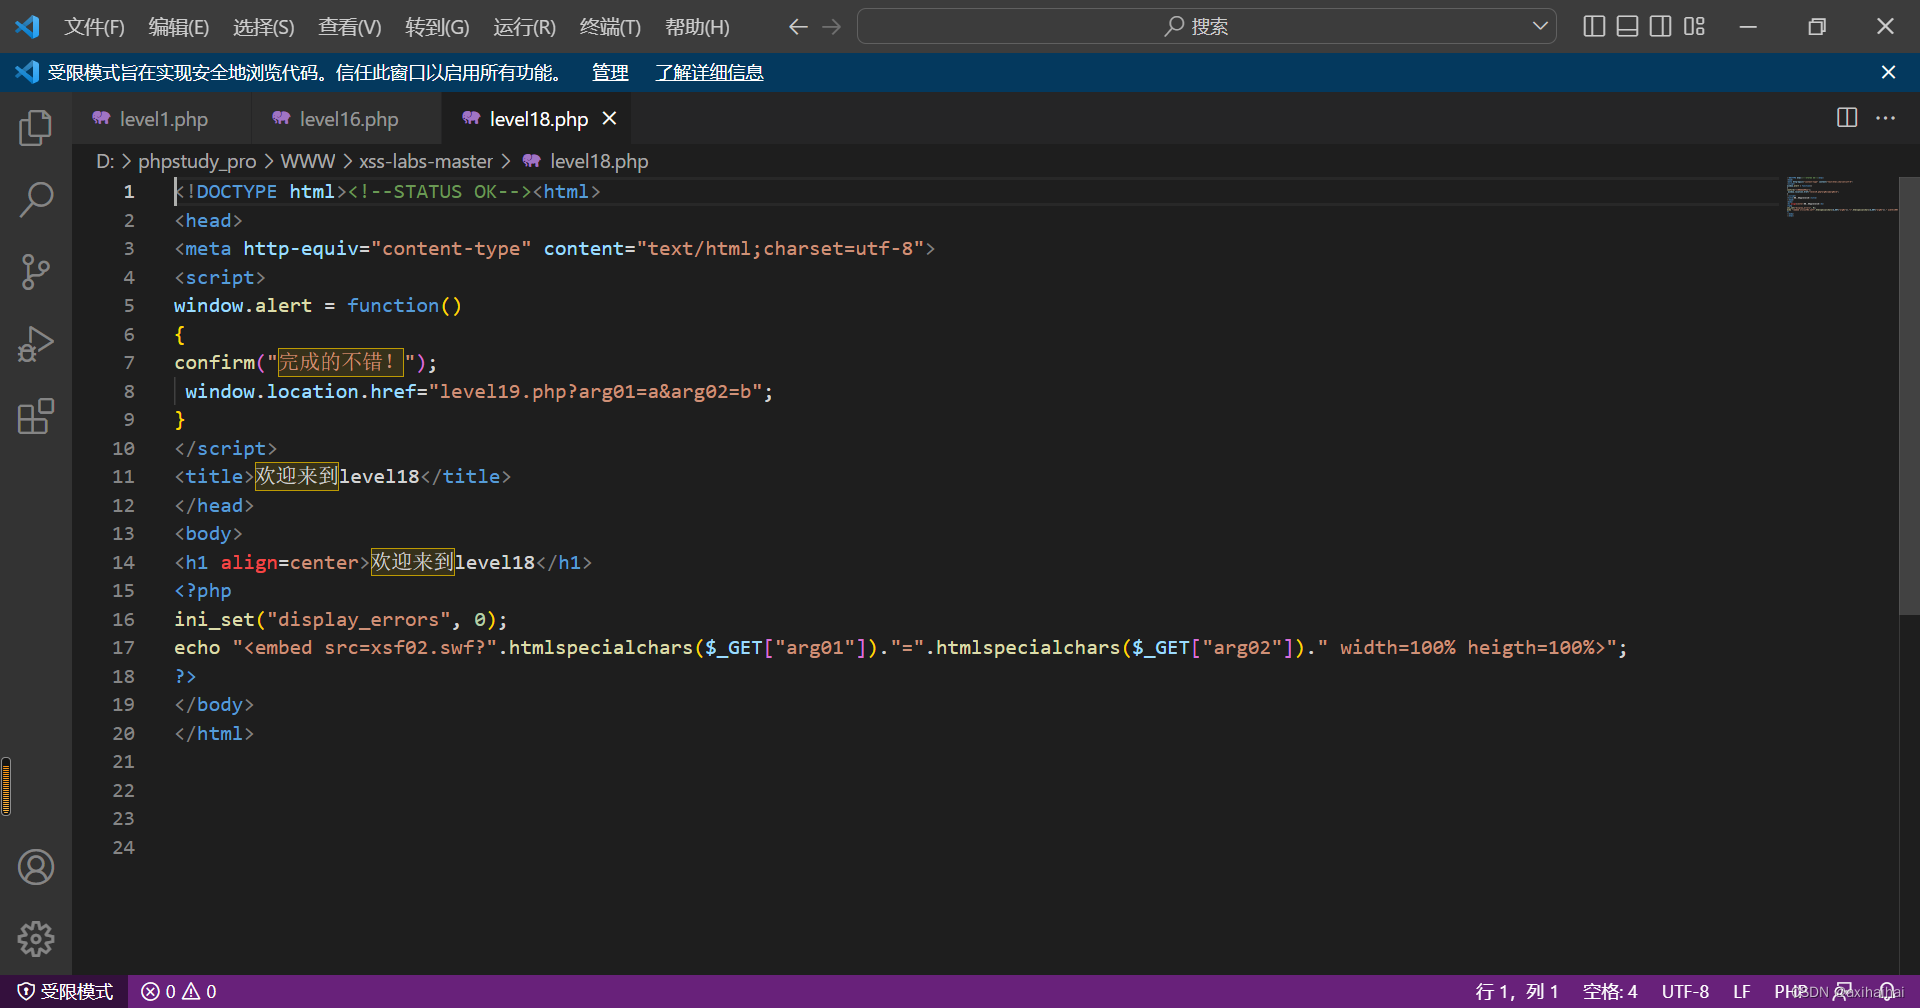Viewport: 1920px width, 1008px height.
Task: Click xss-labs-master in breadcrumb path
Action: (x=426, y=161)
